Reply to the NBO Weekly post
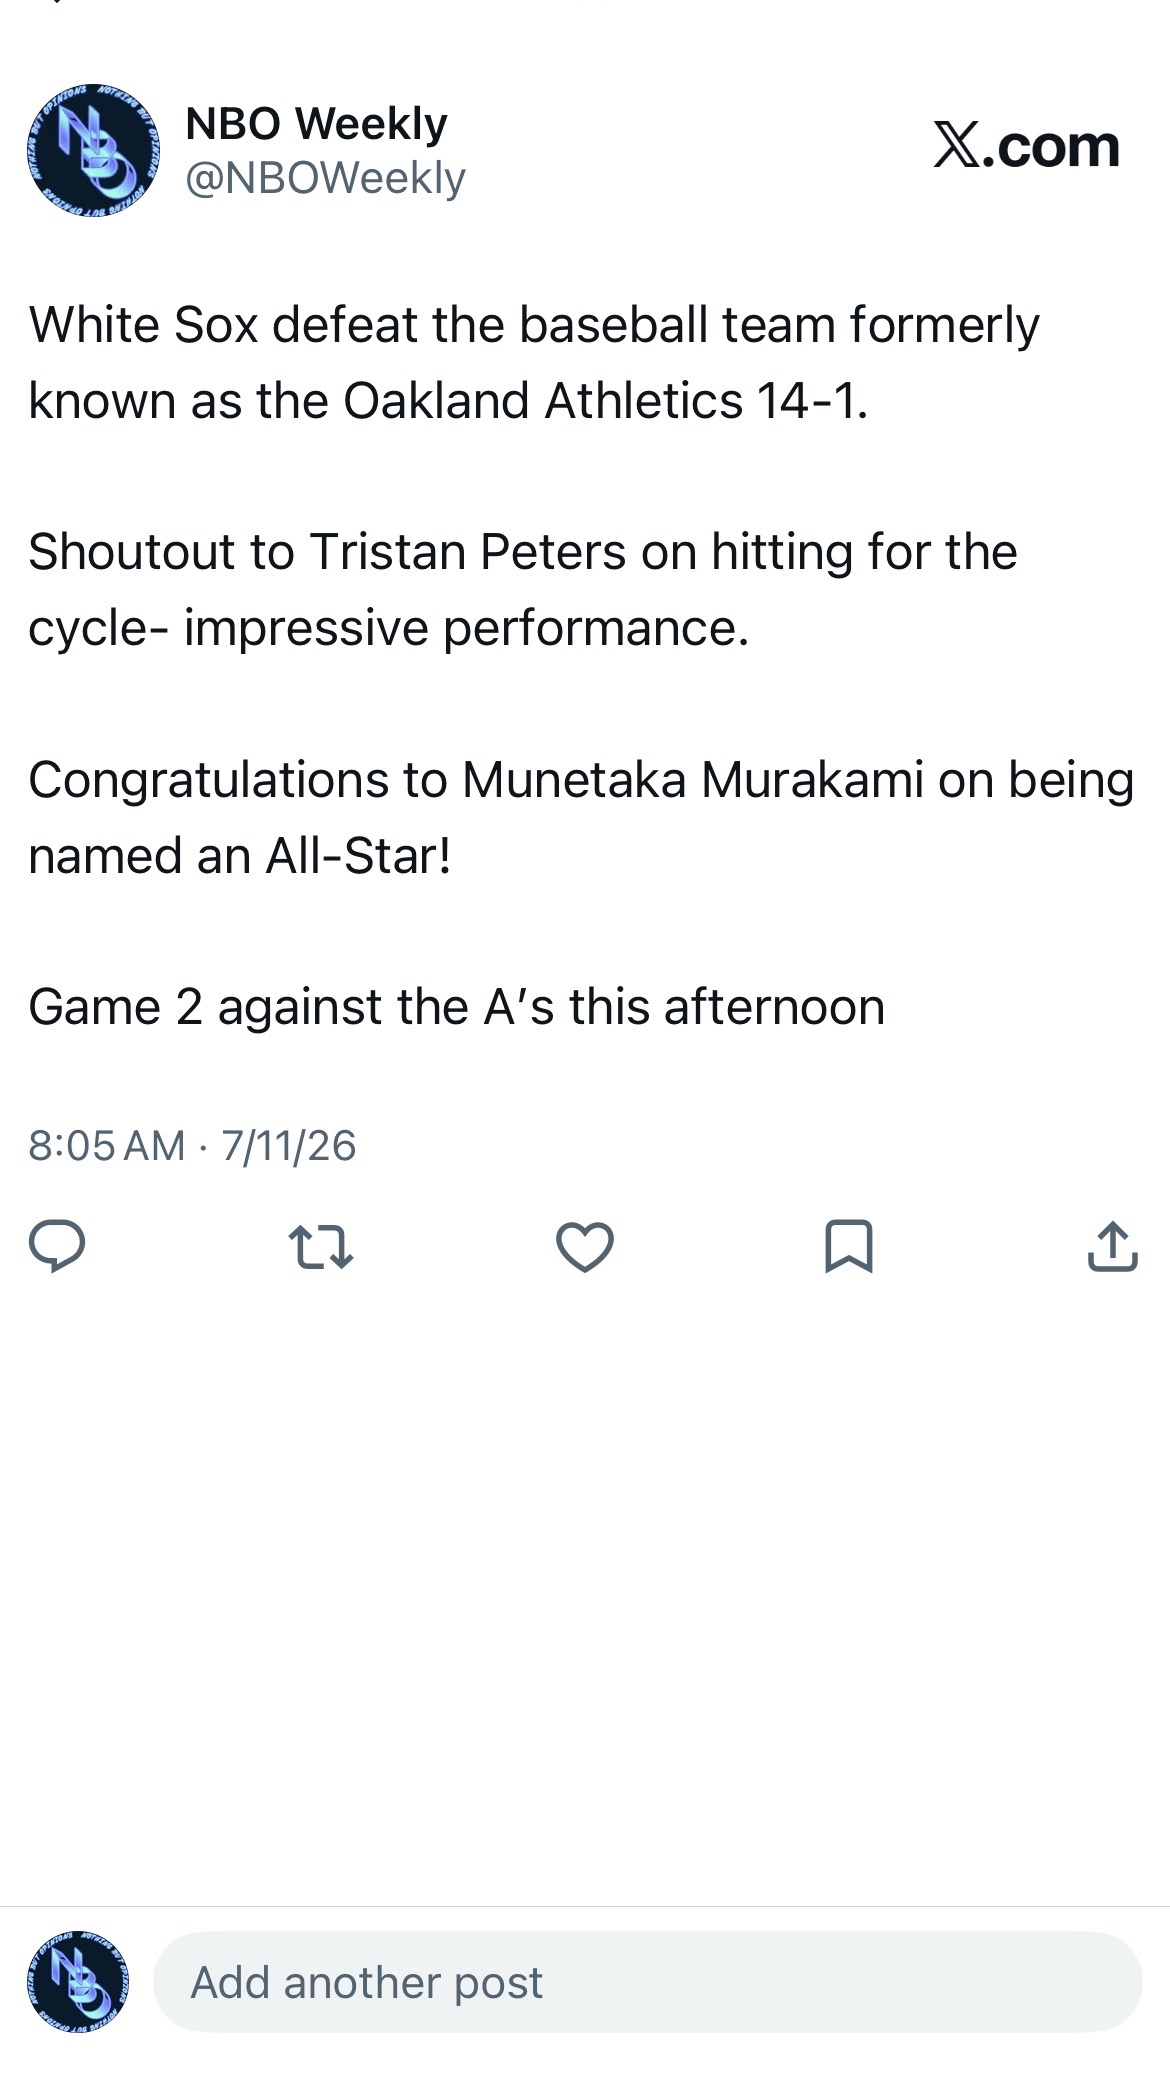The width and height of the screenshot is (1170, 2080). (57, 1246)
